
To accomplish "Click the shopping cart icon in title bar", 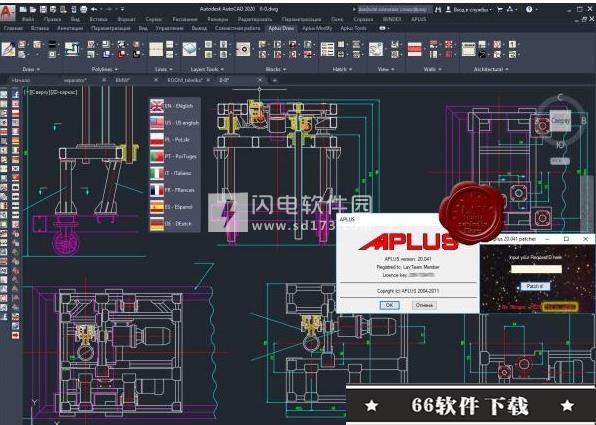I will pyautogui.click(x=500, y=10).
